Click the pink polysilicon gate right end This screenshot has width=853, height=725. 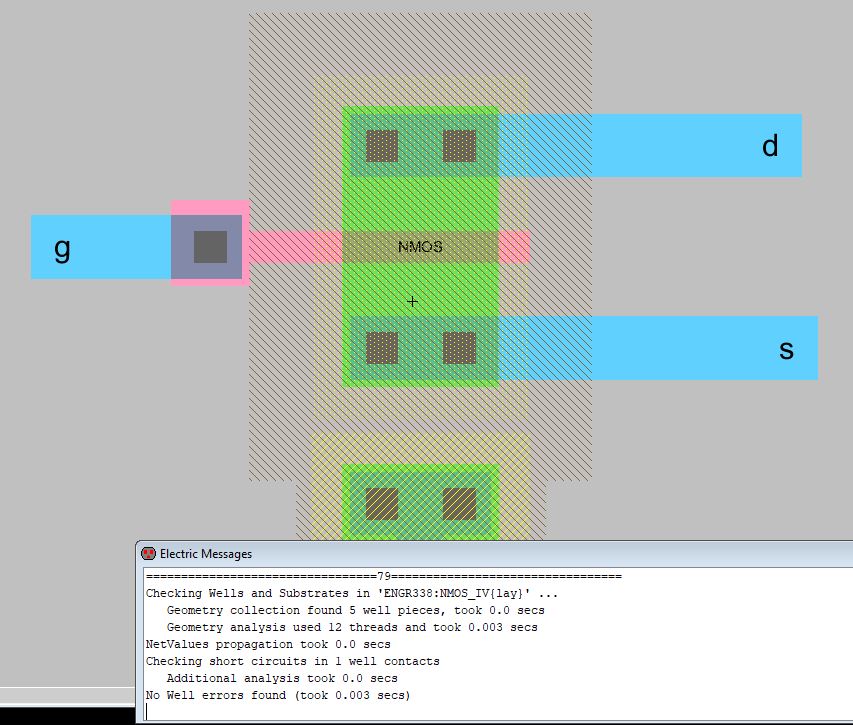tap(516, 247)
